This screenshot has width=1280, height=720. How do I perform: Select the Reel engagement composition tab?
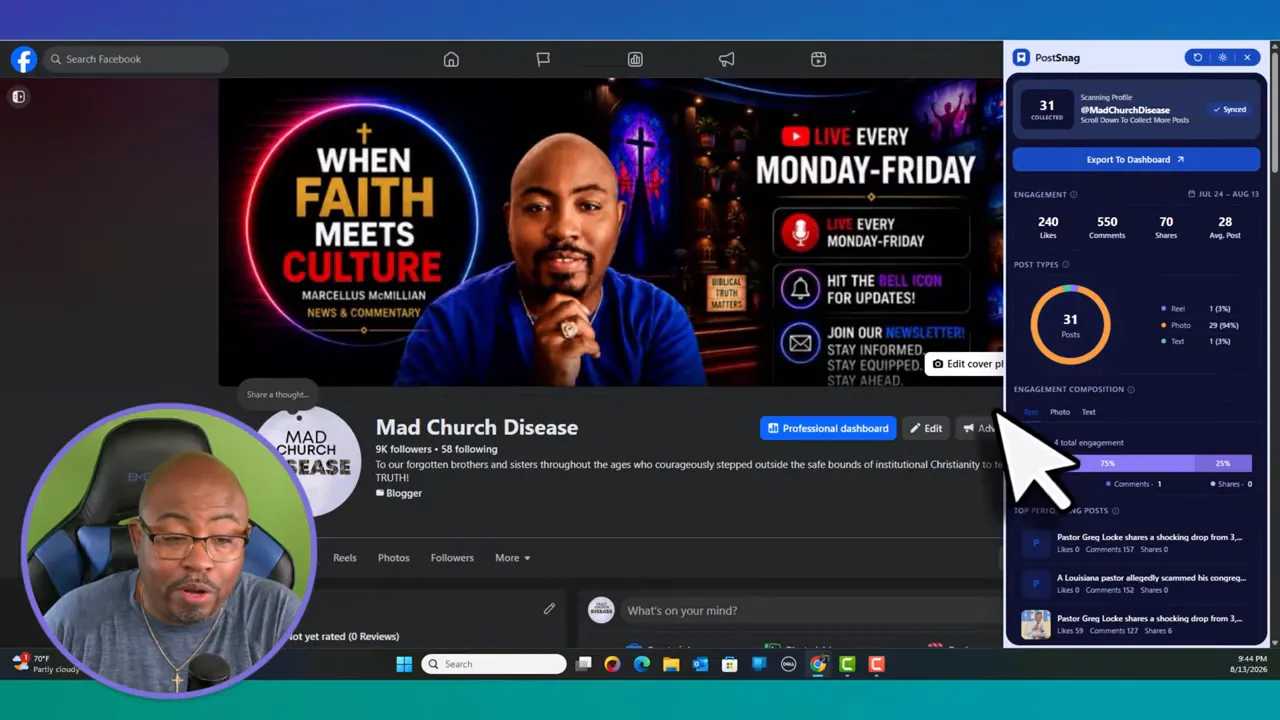tap(1030, 412)
